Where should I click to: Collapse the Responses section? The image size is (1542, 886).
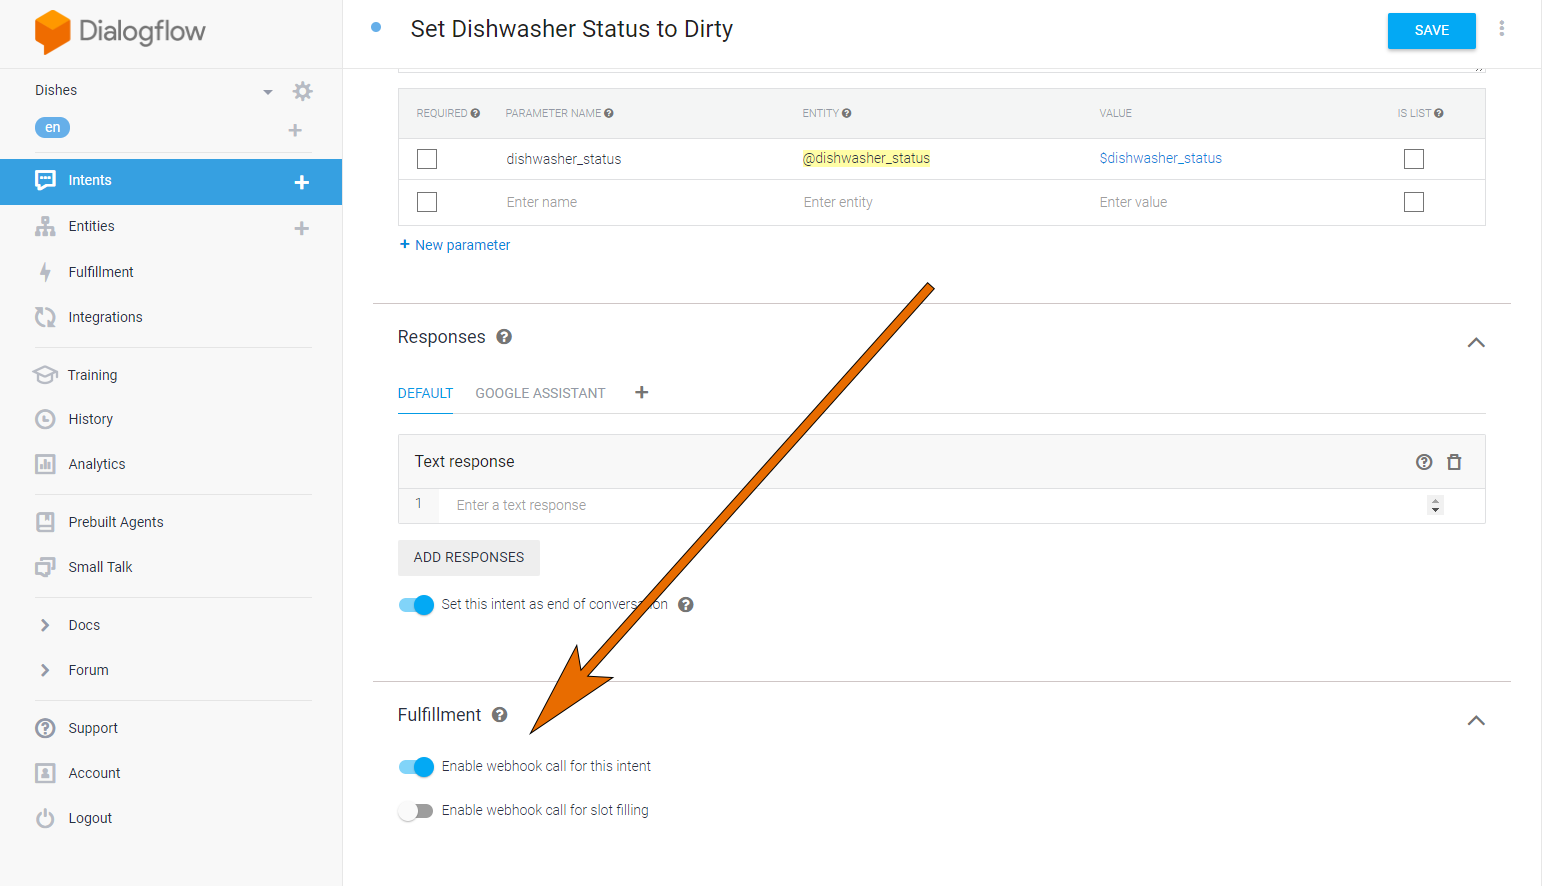[x=1476, y=342]
